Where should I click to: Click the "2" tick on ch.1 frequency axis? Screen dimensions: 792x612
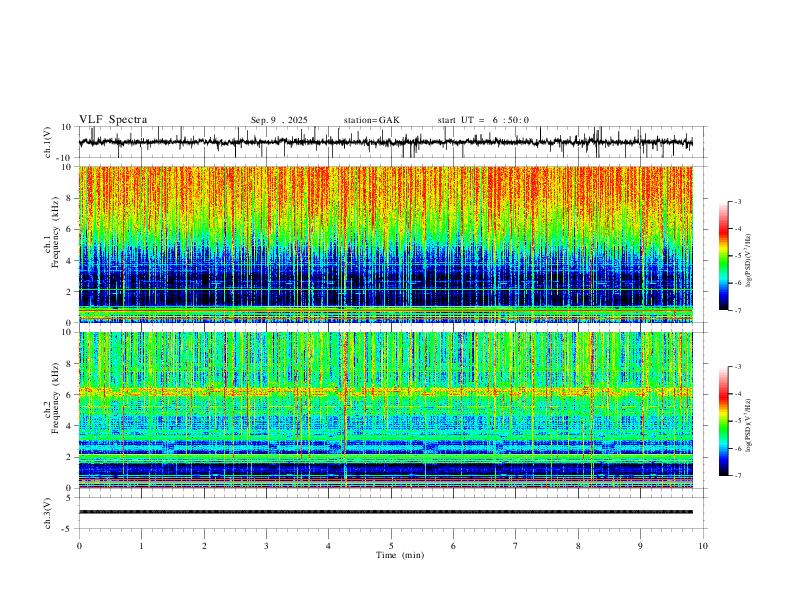point(70,291)
